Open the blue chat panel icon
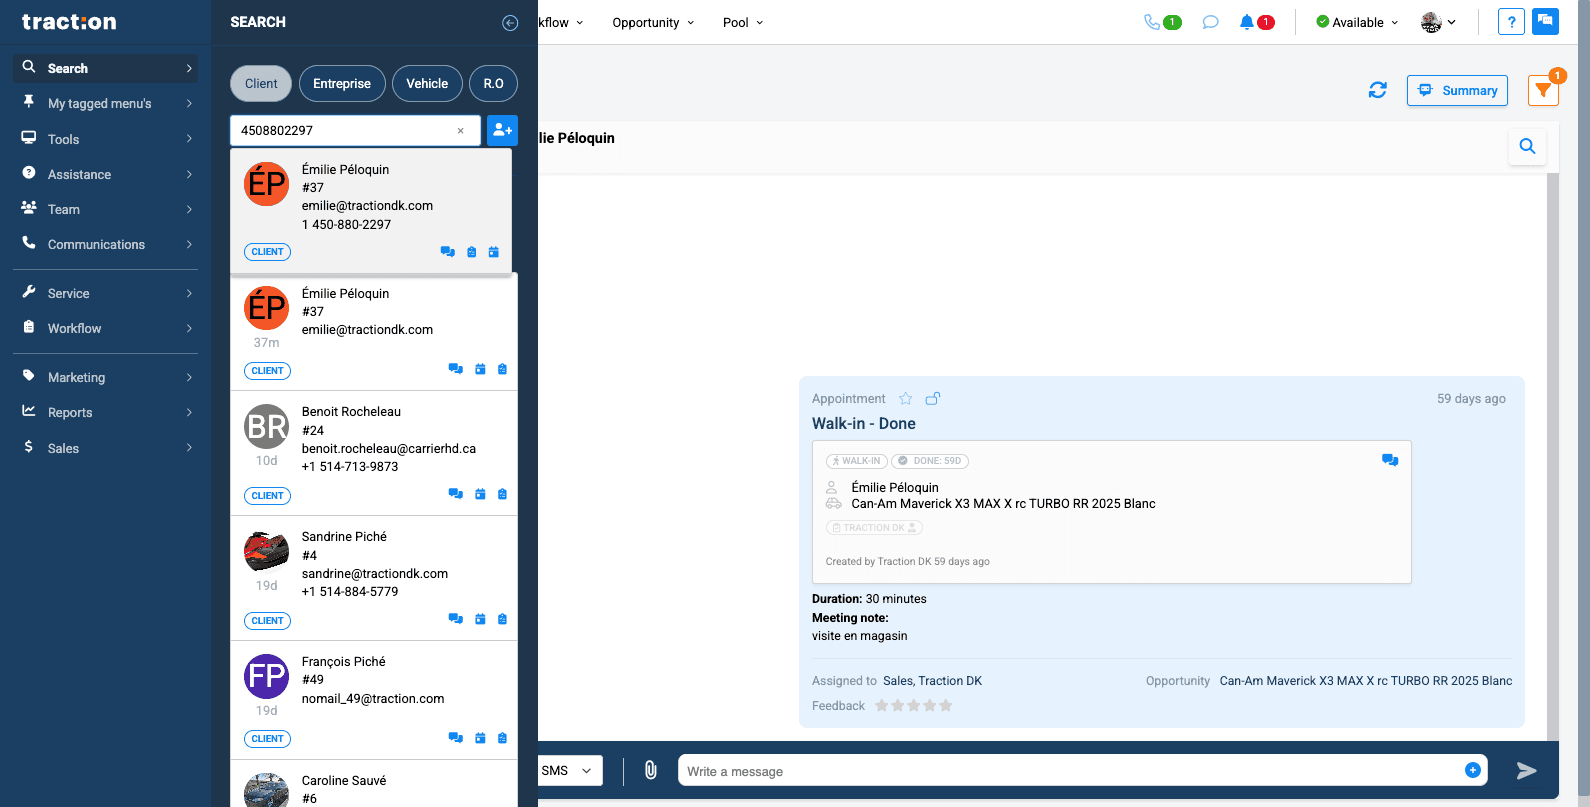Viewport: 1590px width, 807px height. click(1545, 21)
